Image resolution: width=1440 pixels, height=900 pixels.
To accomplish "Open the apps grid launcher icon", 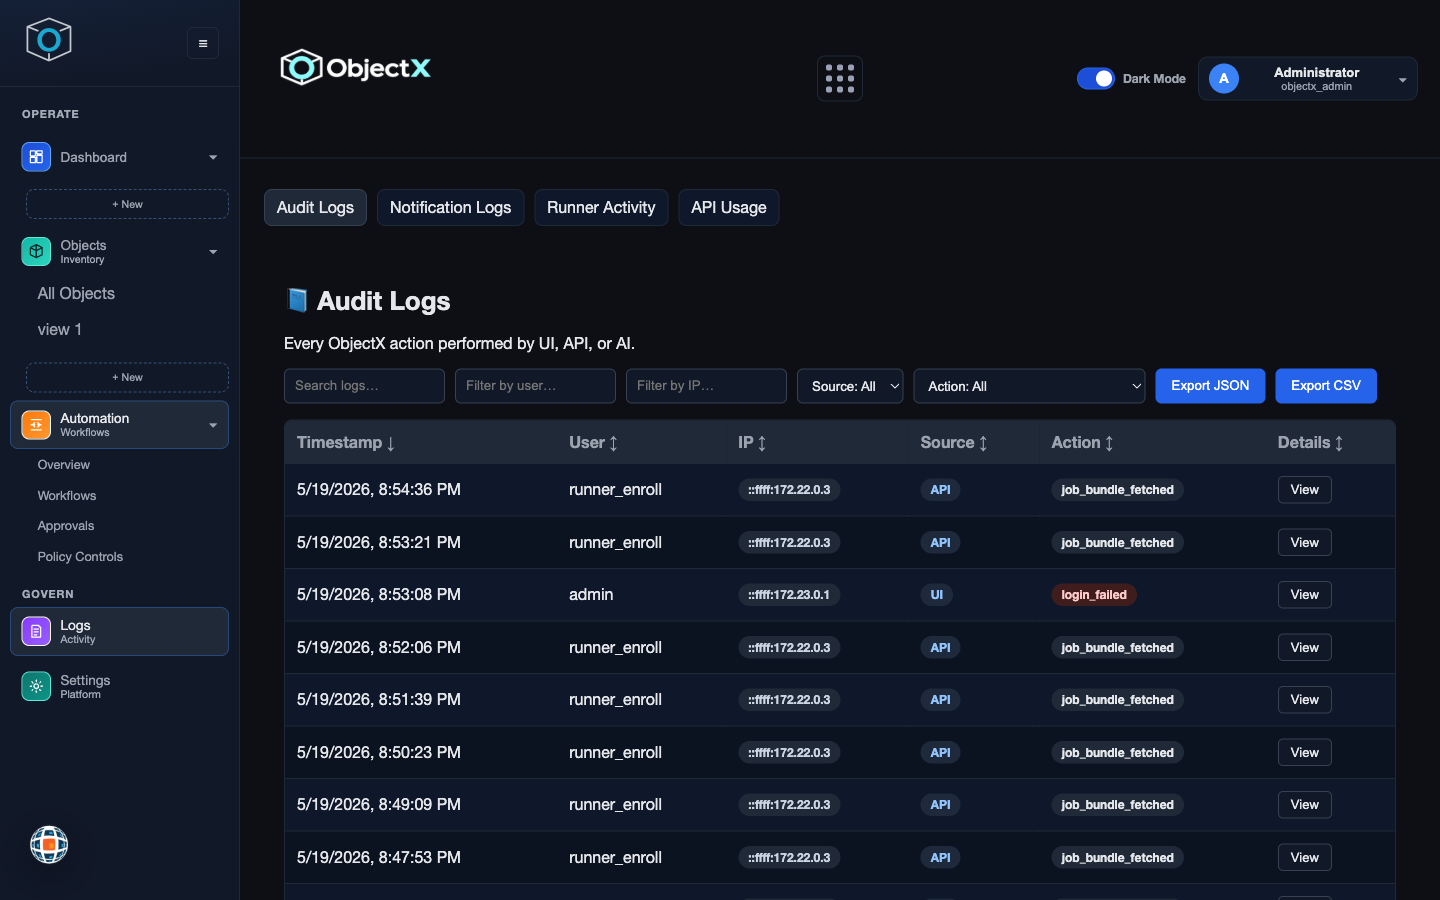I will tap(840, 79).
